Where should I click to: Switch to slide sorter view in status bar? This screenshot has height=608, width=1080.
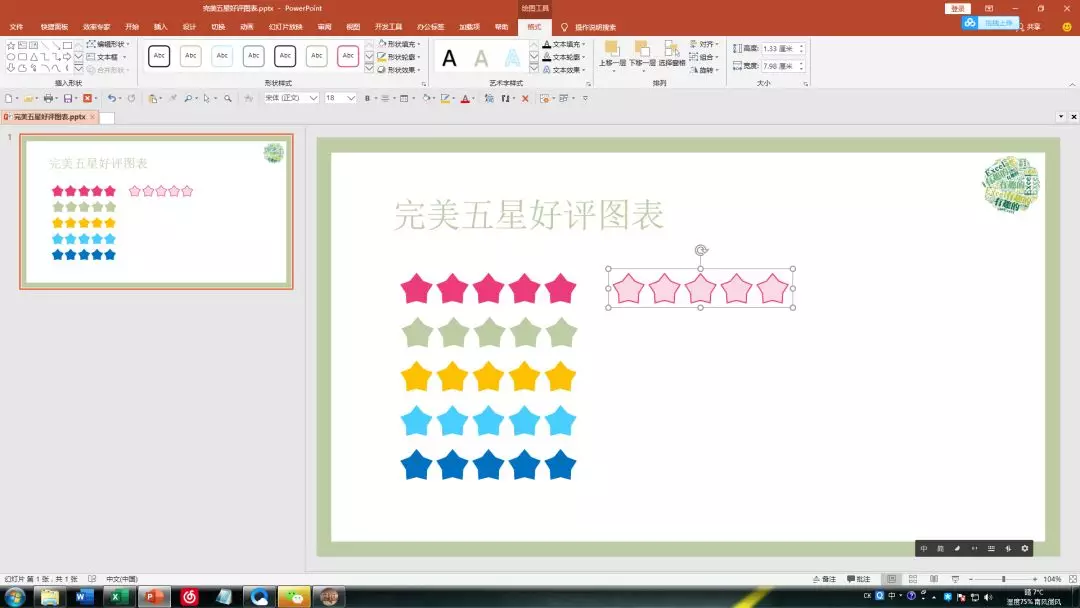[x=913, y=579]
